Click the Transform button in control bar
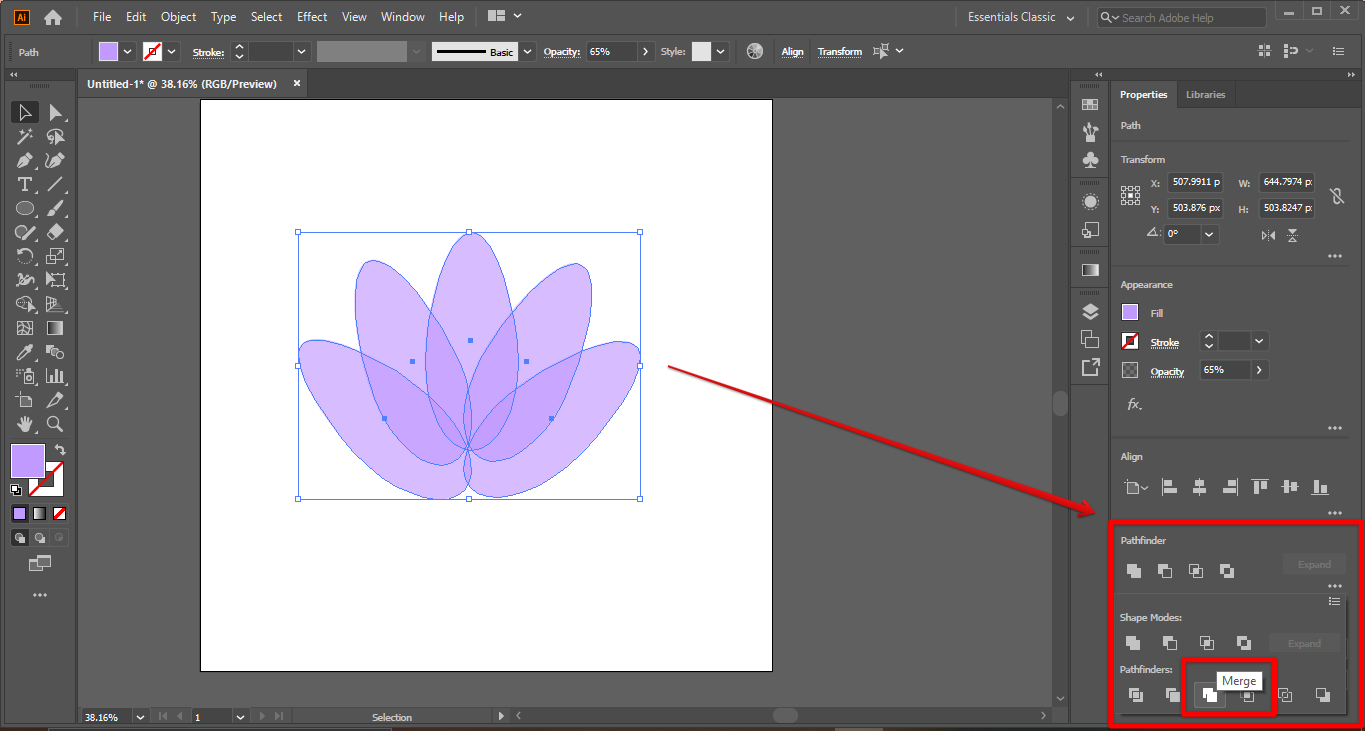 [839, 52]
